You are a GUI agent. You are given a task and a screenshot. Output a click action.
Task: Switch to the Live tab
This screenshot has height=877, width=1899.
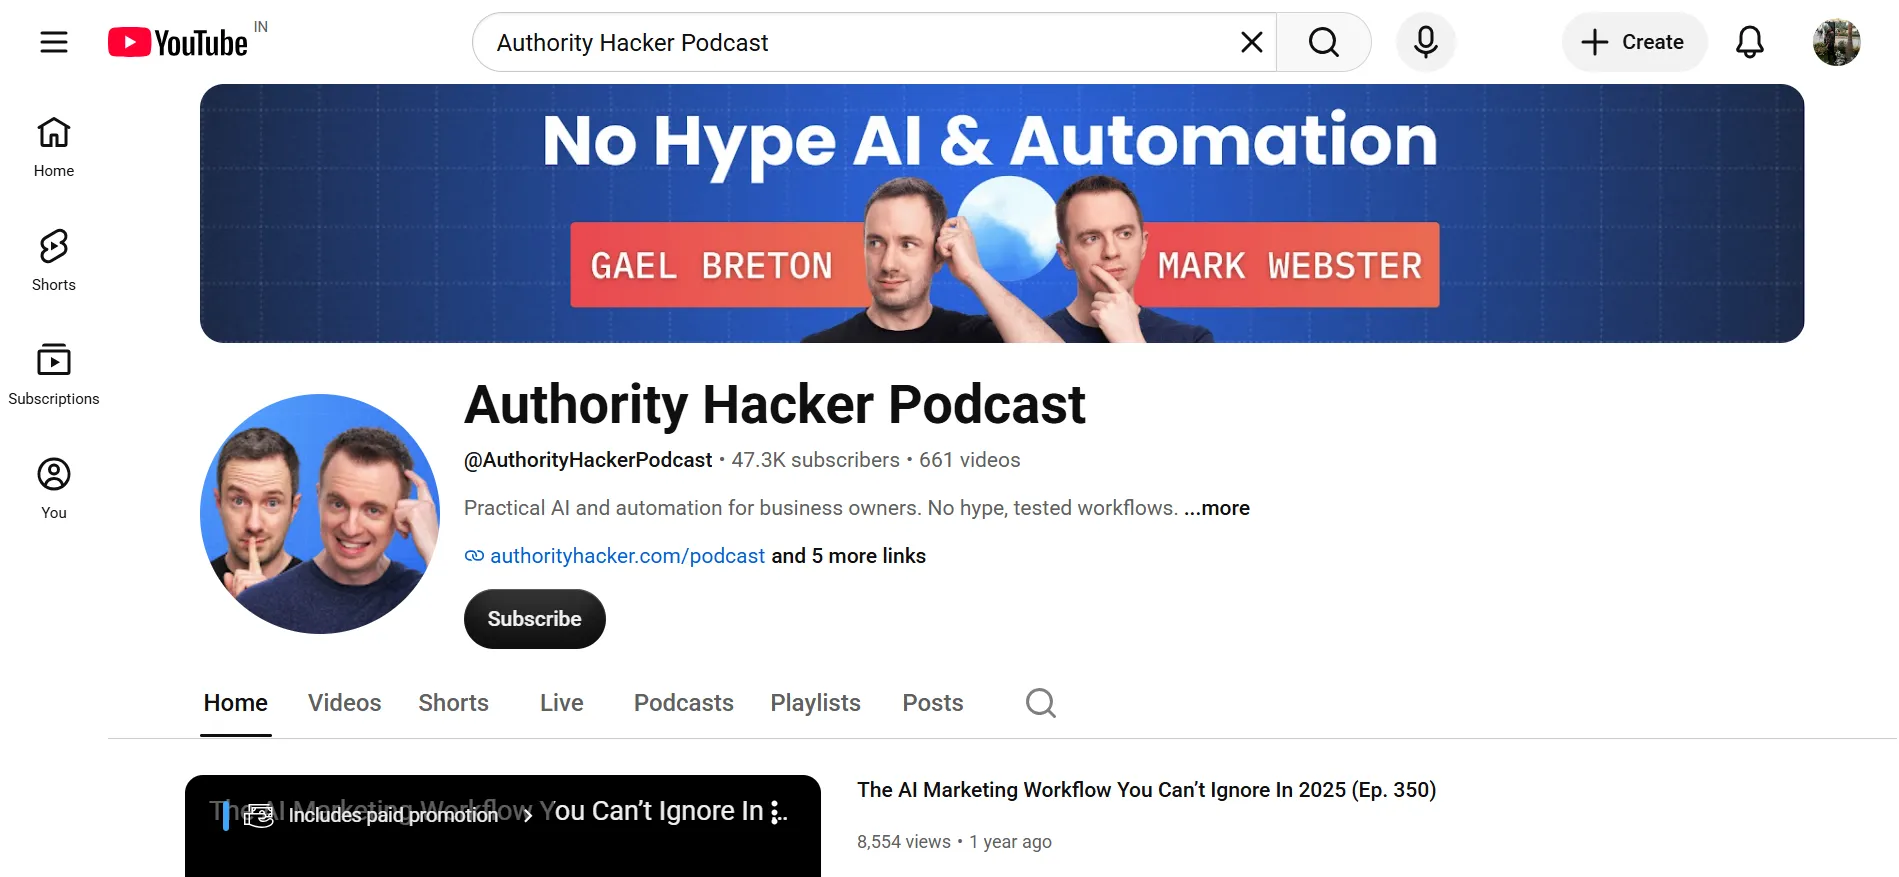(562, 703)
